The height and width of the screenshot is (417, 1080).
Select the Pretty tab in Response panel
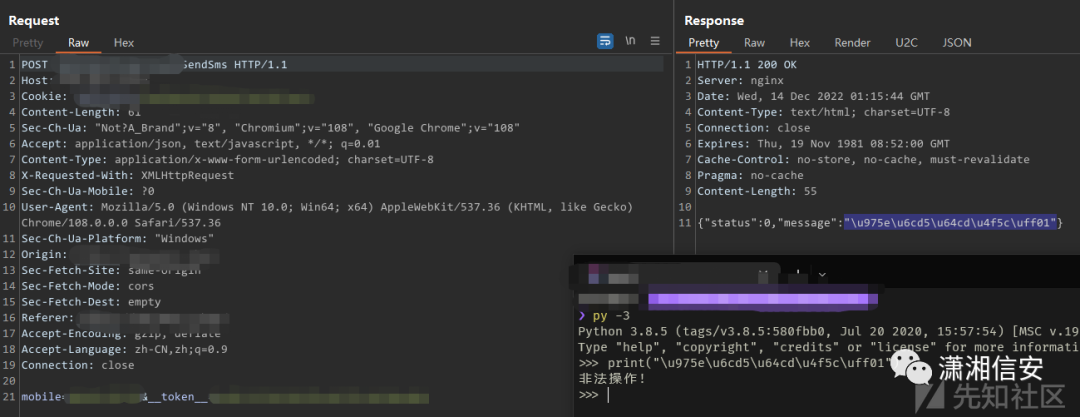(703, 43)
